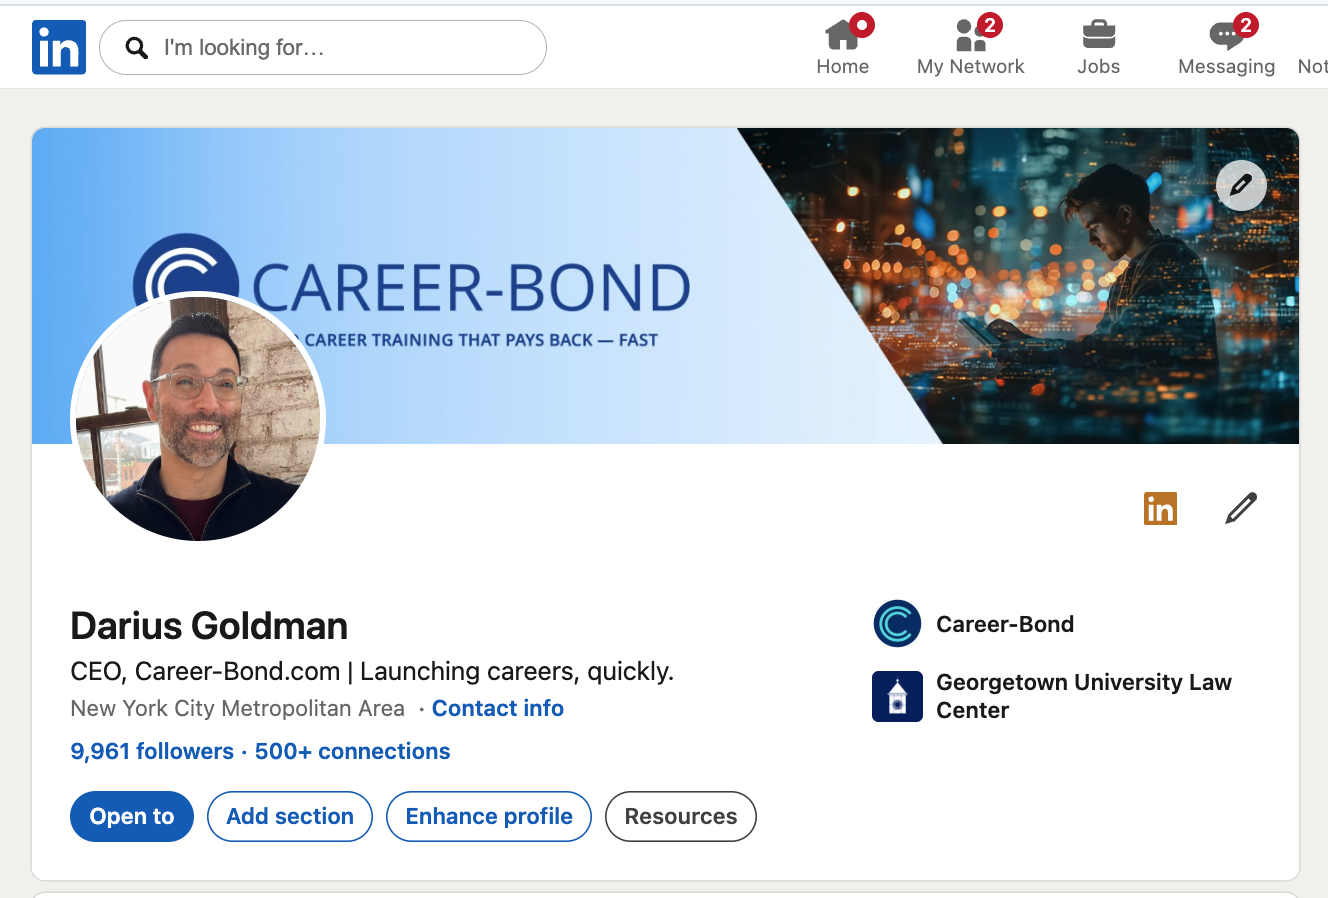This screenshot has height=898, width=1328.
Task: Click the name Darius Goldman
Action: point(209,626)
